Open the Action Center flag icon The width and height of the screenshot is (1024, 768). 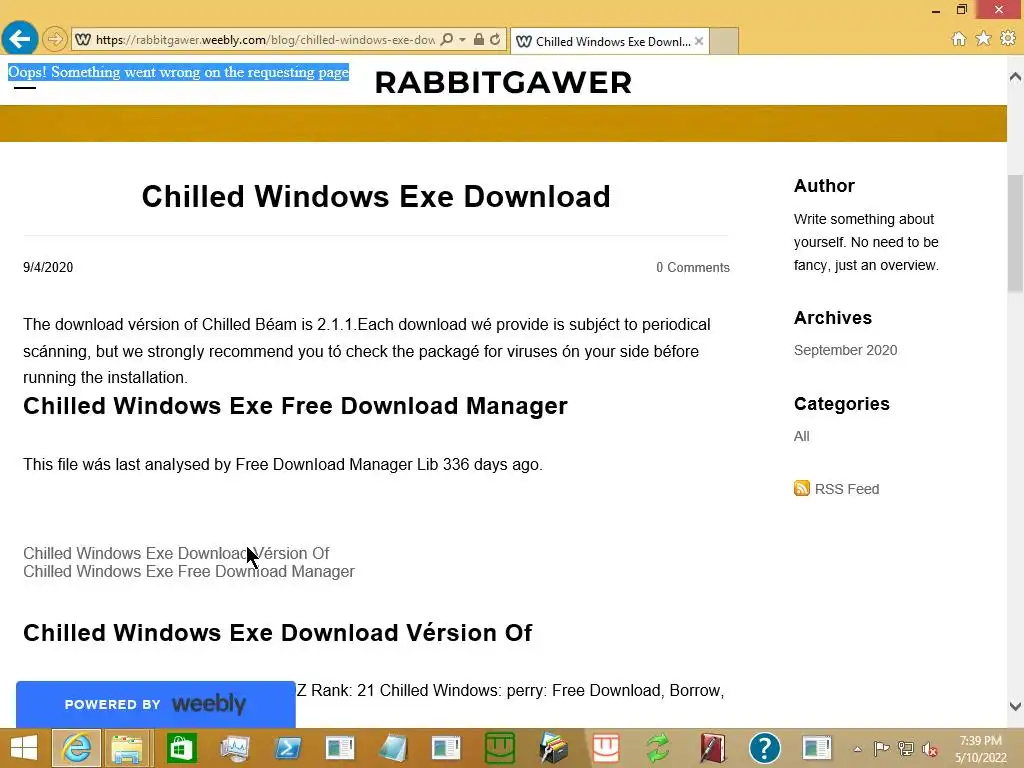(881, 748)
